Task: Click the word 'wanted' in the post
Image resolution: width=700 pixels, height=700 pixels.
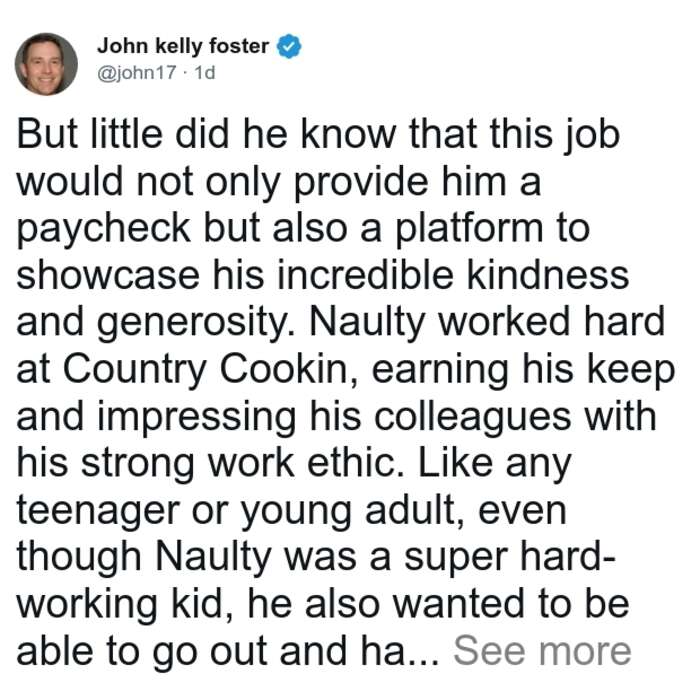Action: pos(458,604)
